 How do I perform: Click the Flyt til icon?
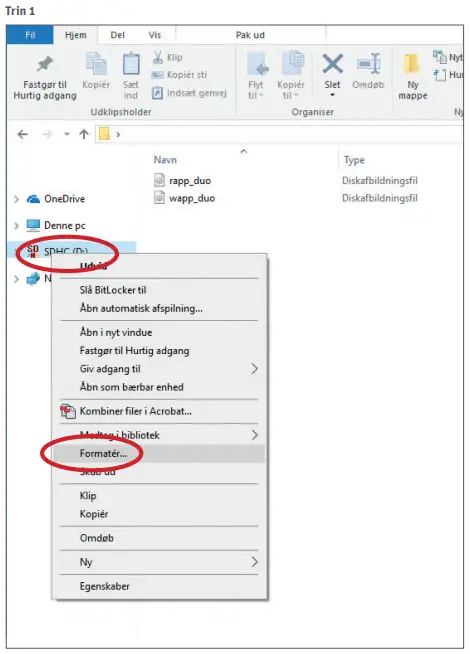tap(256, 64)
